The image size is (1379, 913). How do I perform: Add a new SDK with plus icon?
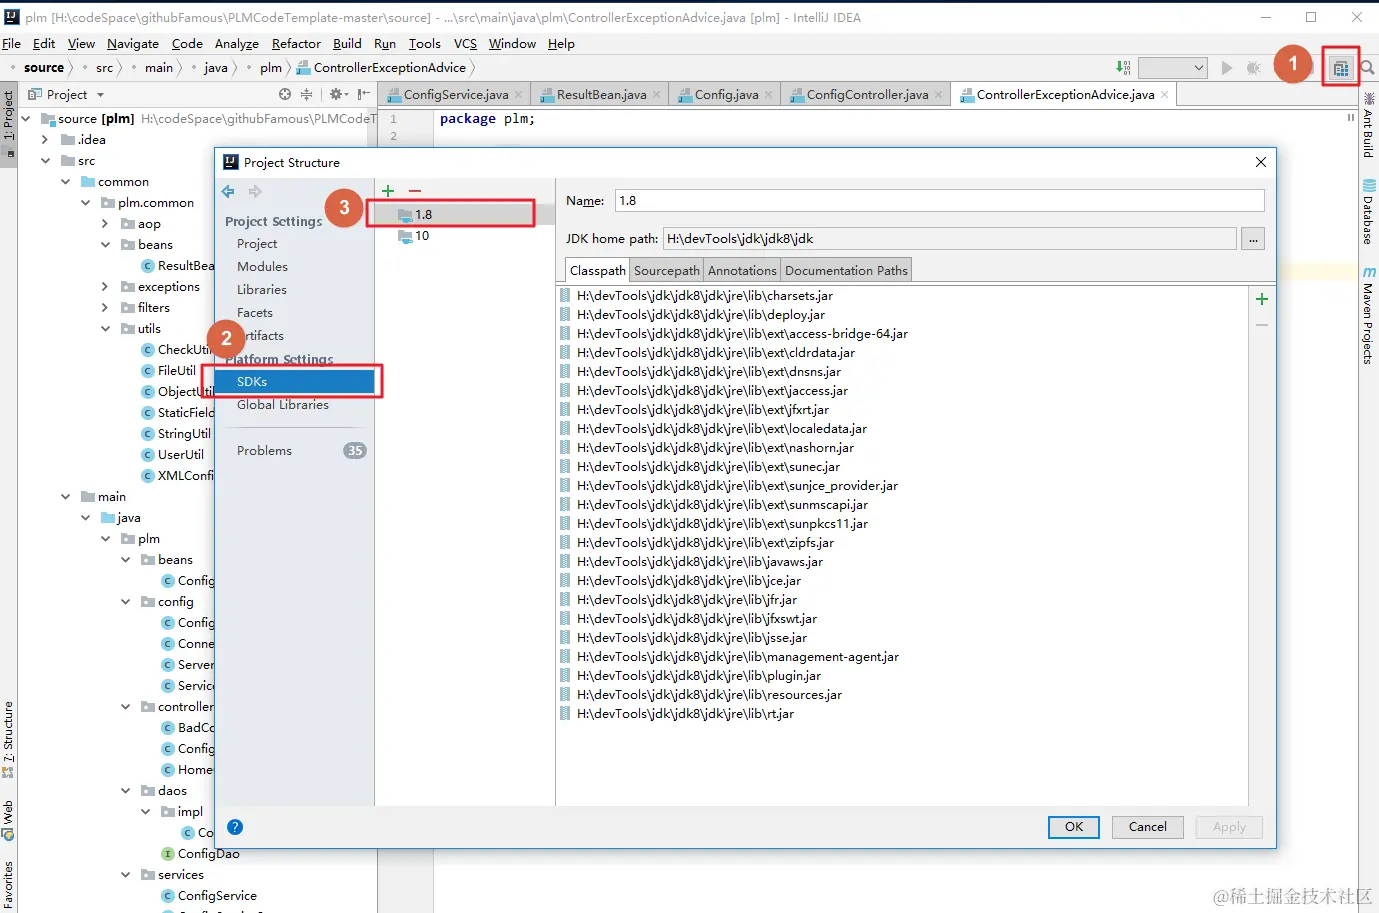[x=388, y=190]
